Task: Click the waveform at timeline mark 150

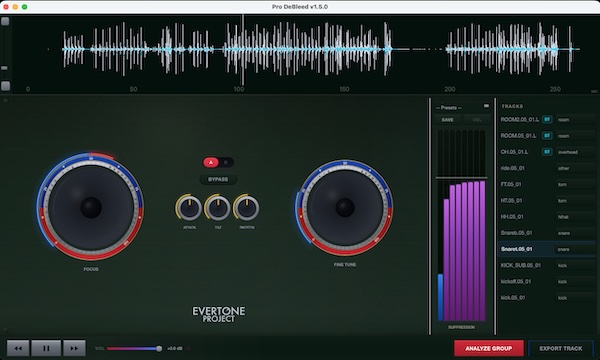Action: 344,50
